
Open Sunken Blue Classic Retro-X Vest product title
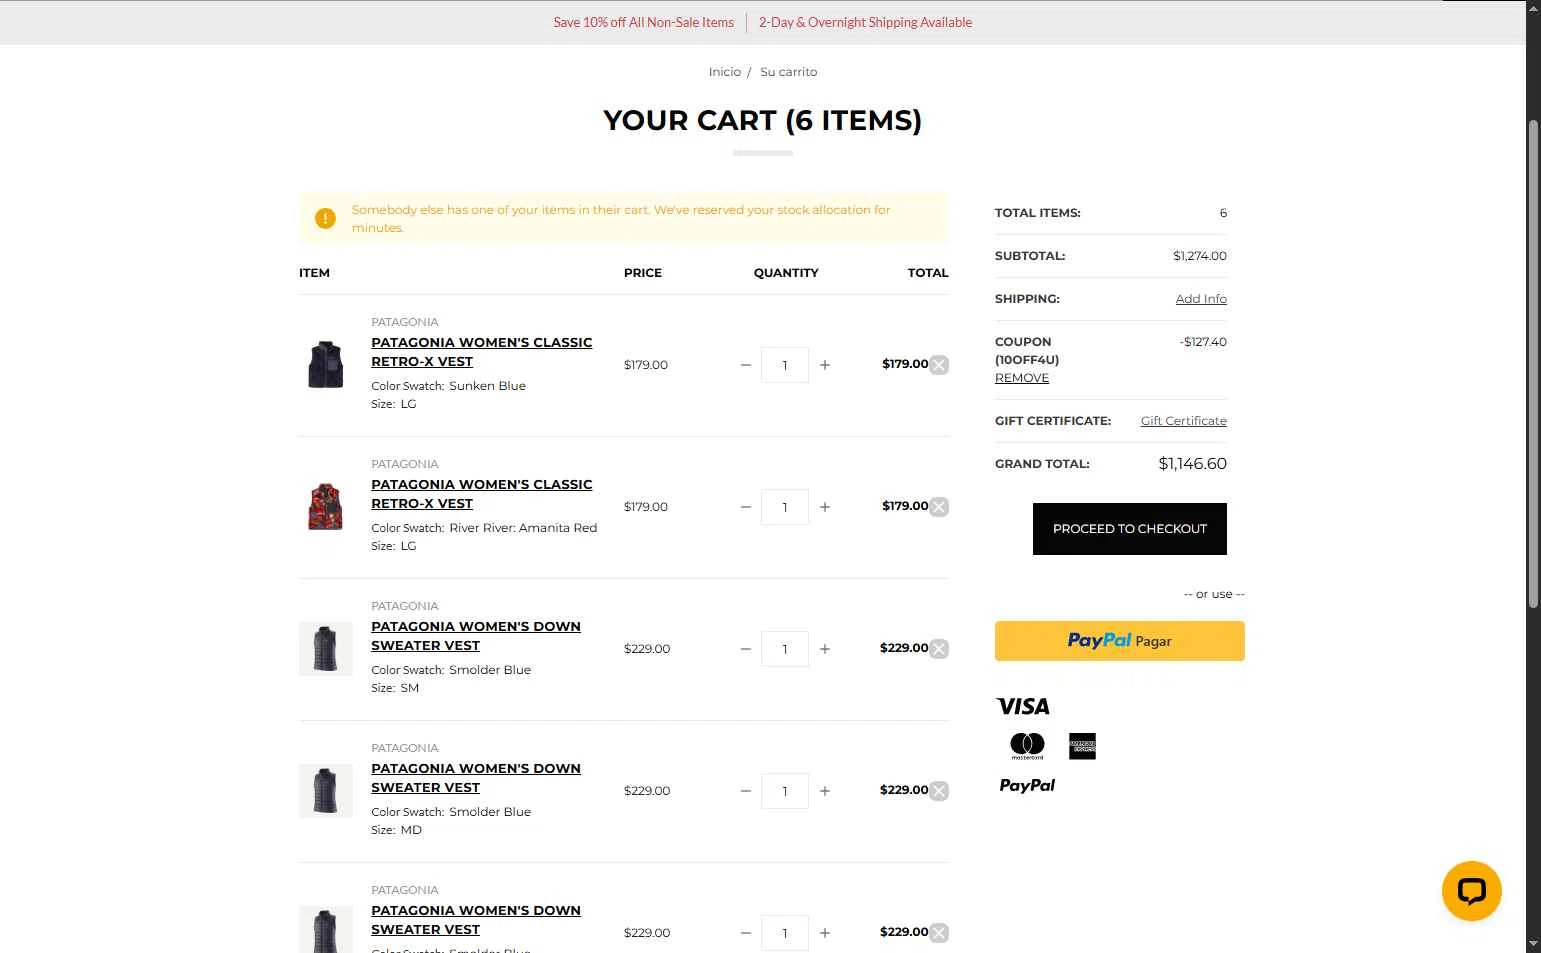pyautogui.click(x=482, y=352)
